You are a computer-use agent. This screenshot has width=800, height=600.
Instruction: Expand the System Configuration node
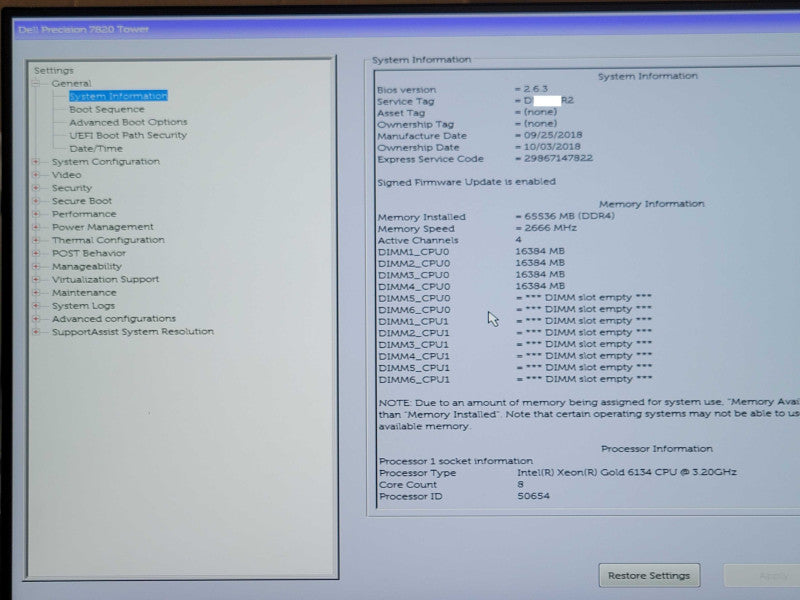point(36,162)
